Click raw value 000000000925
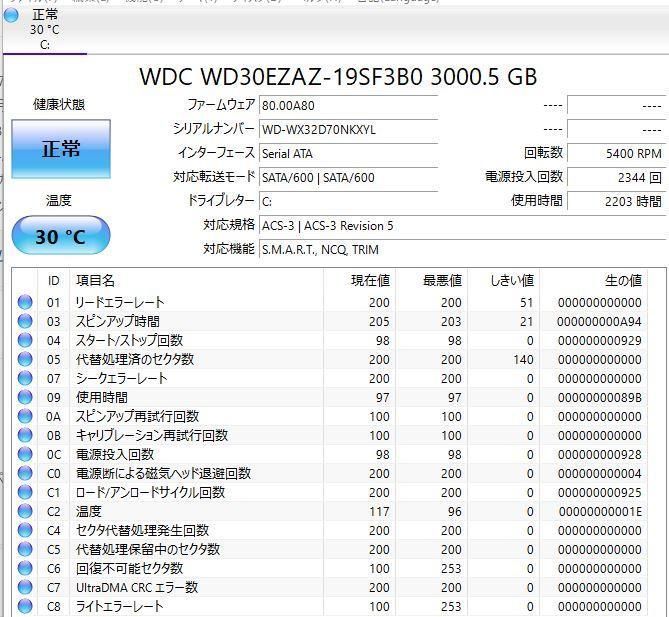The height and width of the screenshot is (617, 669). click(599, 492)
